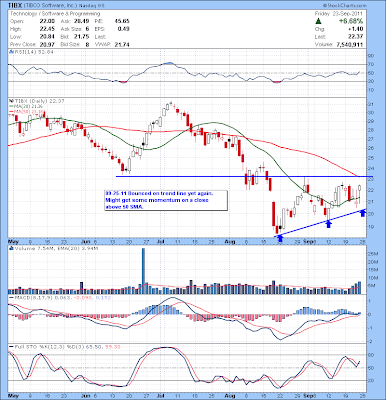Click the red MA(50) legend entry
The width and height of the screenshot is (386, 400).
(x=27, y=111)
